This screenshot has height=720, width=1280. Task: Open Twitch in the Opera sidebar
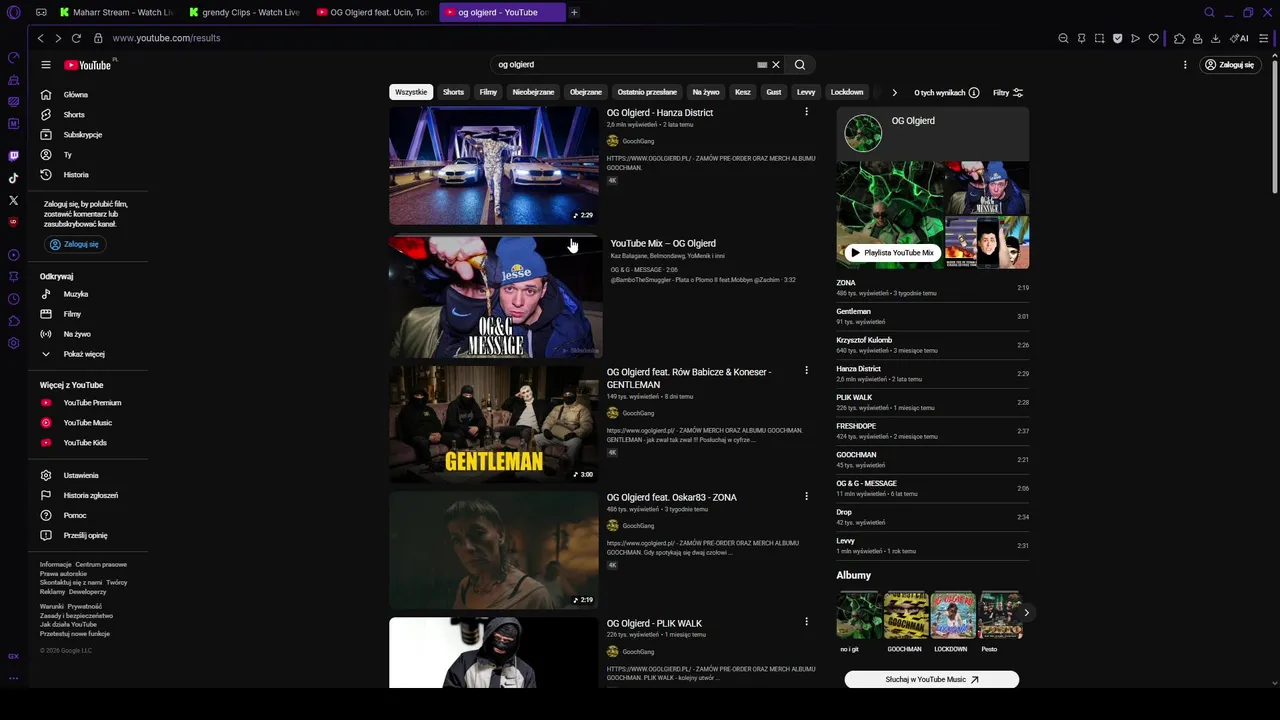click(13, 156)
